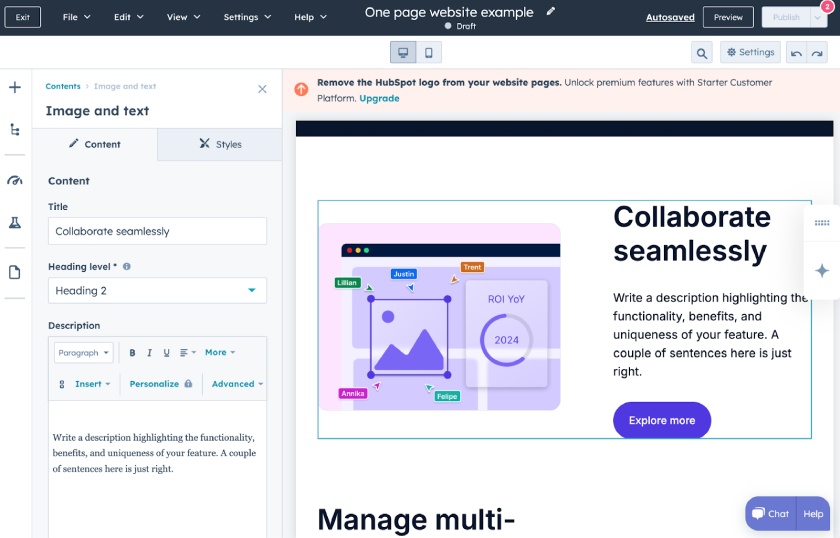This screenshot has height=538, width=840.
Task: Click the anchor icon beside Insert
Action: tap(62, 384)
